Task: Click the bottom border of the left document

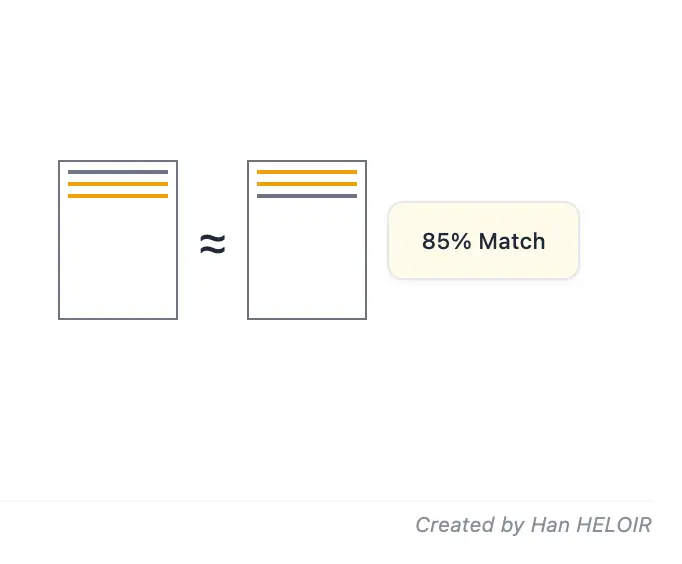Action: point(118,319)
